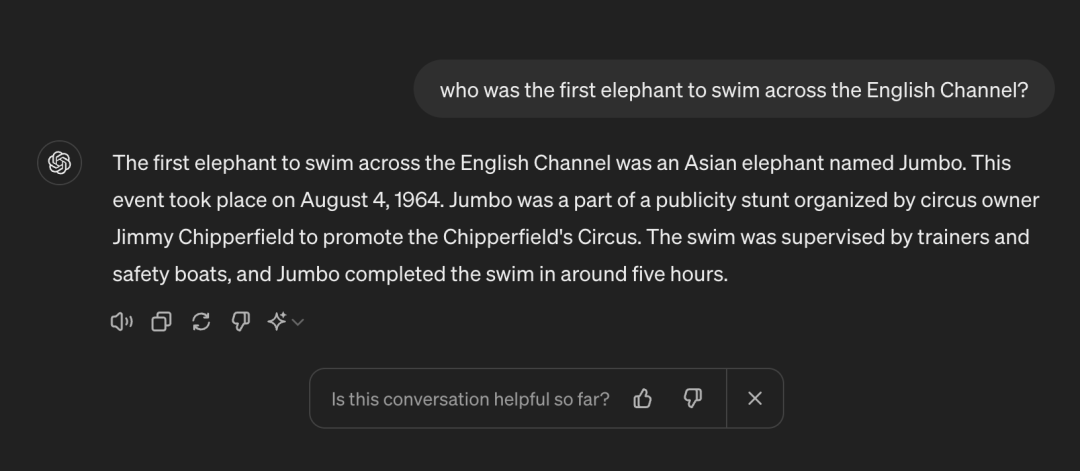Copy the response with the copy icon
This screenshot has height=471, width=1080.
(x=161, y=321)
